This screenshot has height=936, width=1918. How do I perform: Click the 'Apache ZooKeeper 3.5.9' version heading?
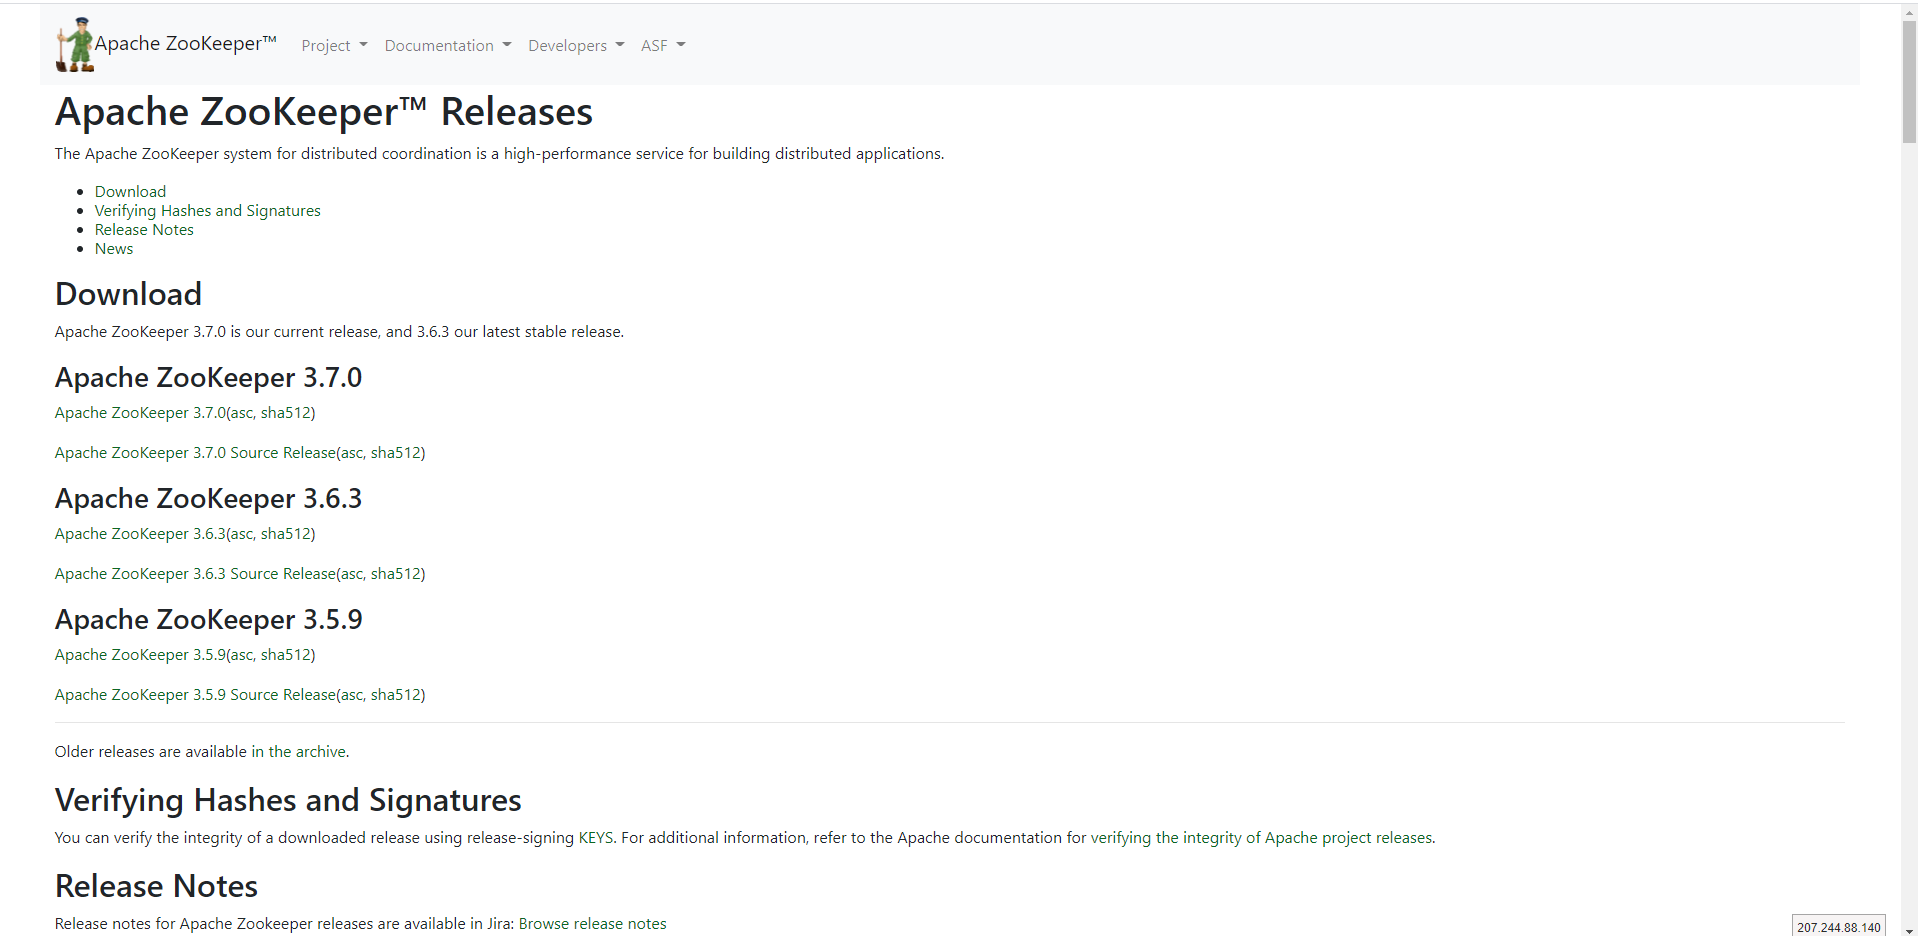(x=209, y=619)
